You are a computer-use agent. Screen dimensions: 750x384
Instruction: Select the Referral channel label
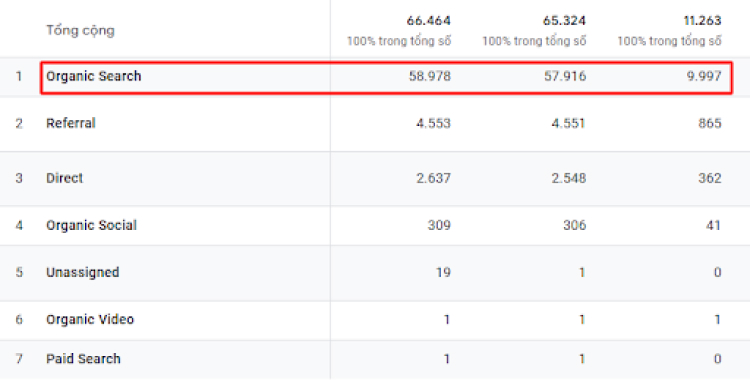(x=71, y=123)
